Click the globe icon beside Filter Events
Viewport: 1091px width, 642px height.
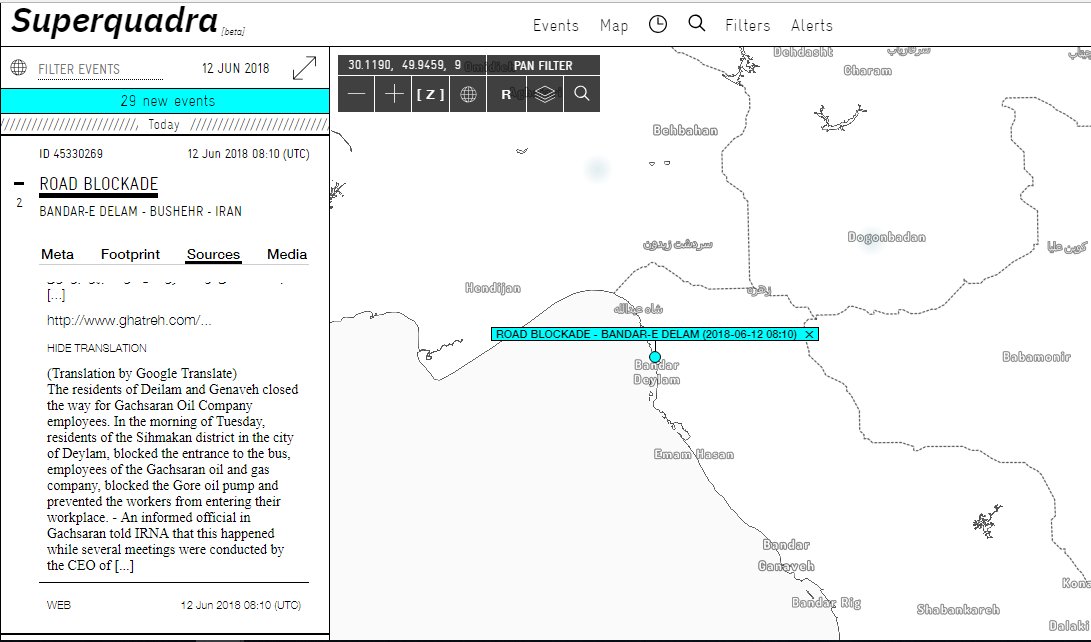(x=19, y=67)
